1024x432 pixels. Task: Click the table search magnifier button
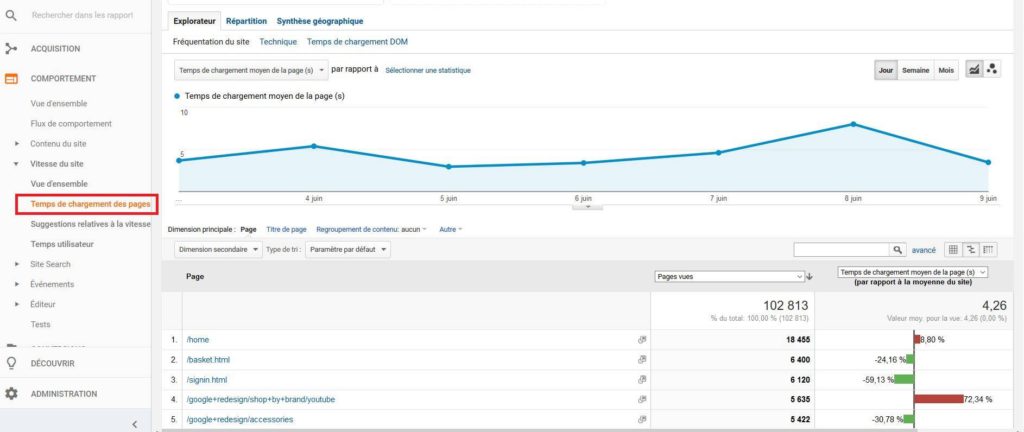point(898,250)
